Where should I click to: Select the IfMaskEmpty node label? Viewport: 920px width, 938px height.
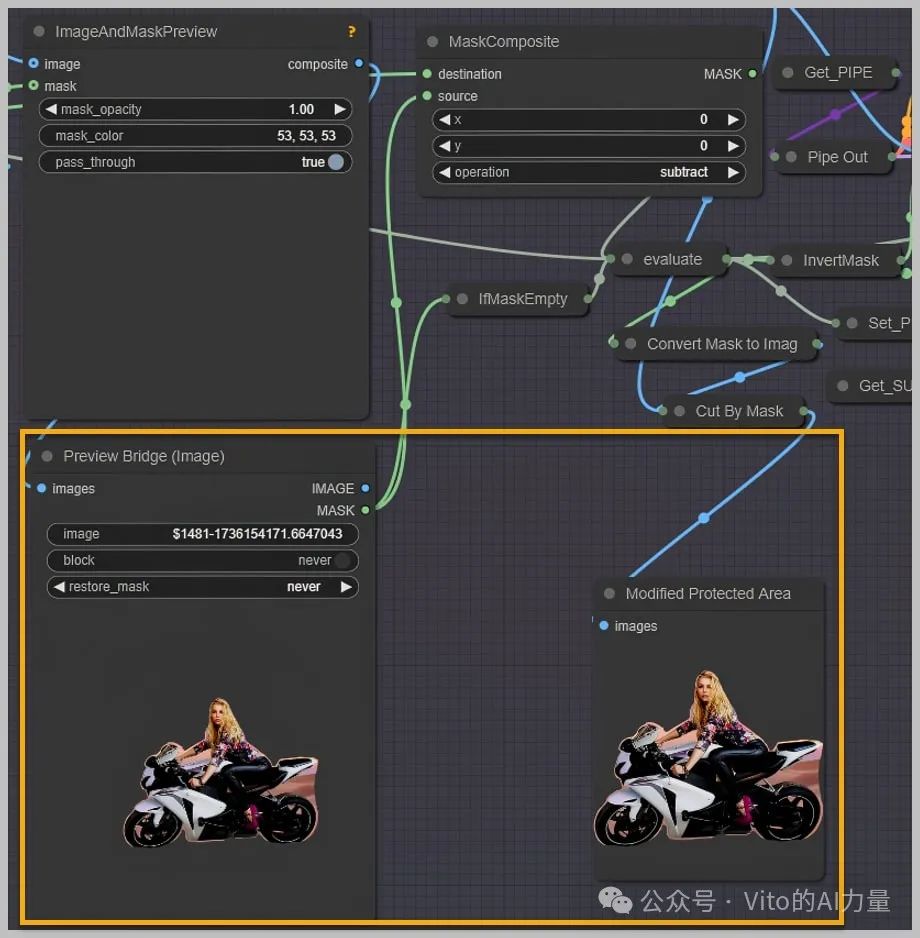523,299
